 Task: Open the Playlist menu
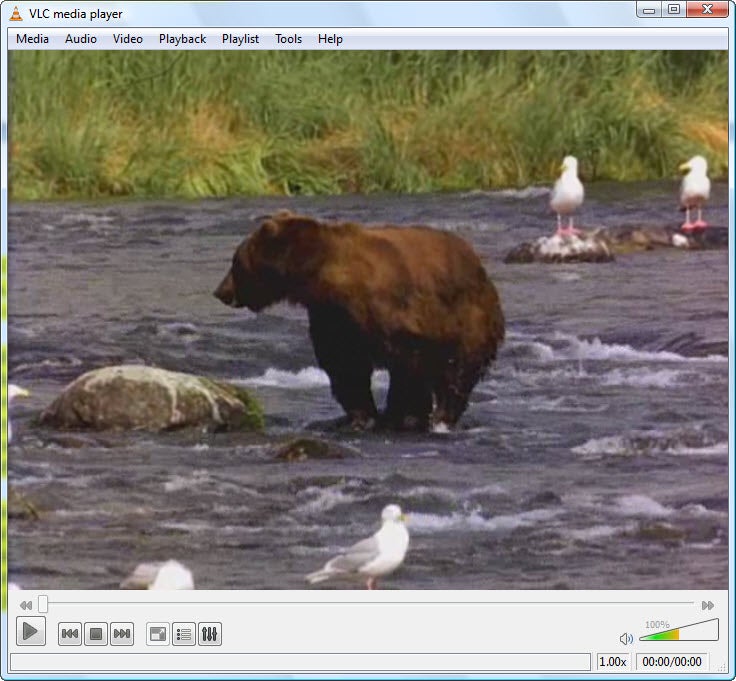(240, 39)
